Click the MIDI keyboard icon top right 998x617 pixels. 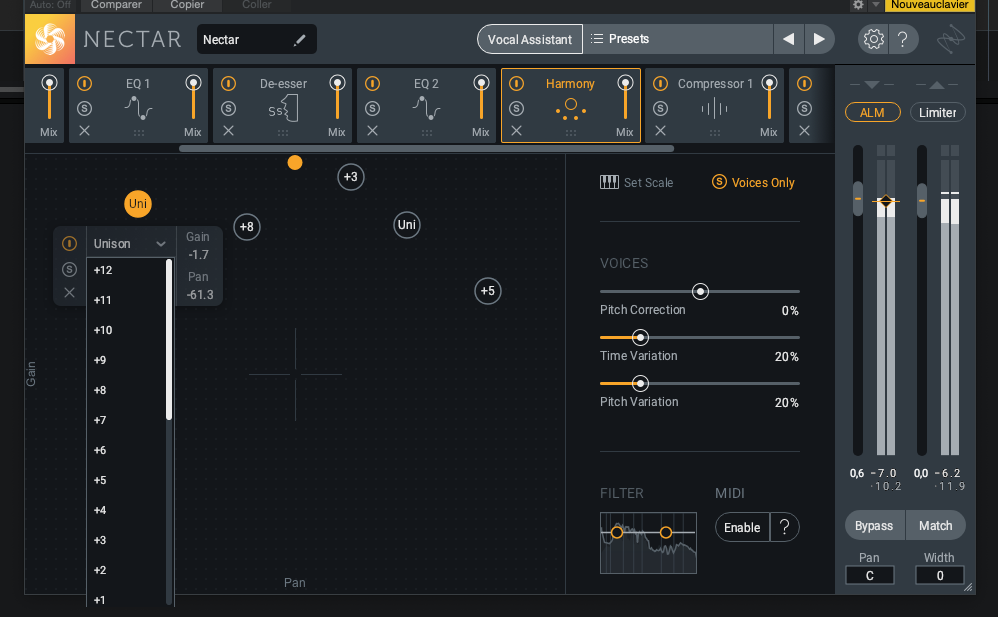[x=950, y=38]
